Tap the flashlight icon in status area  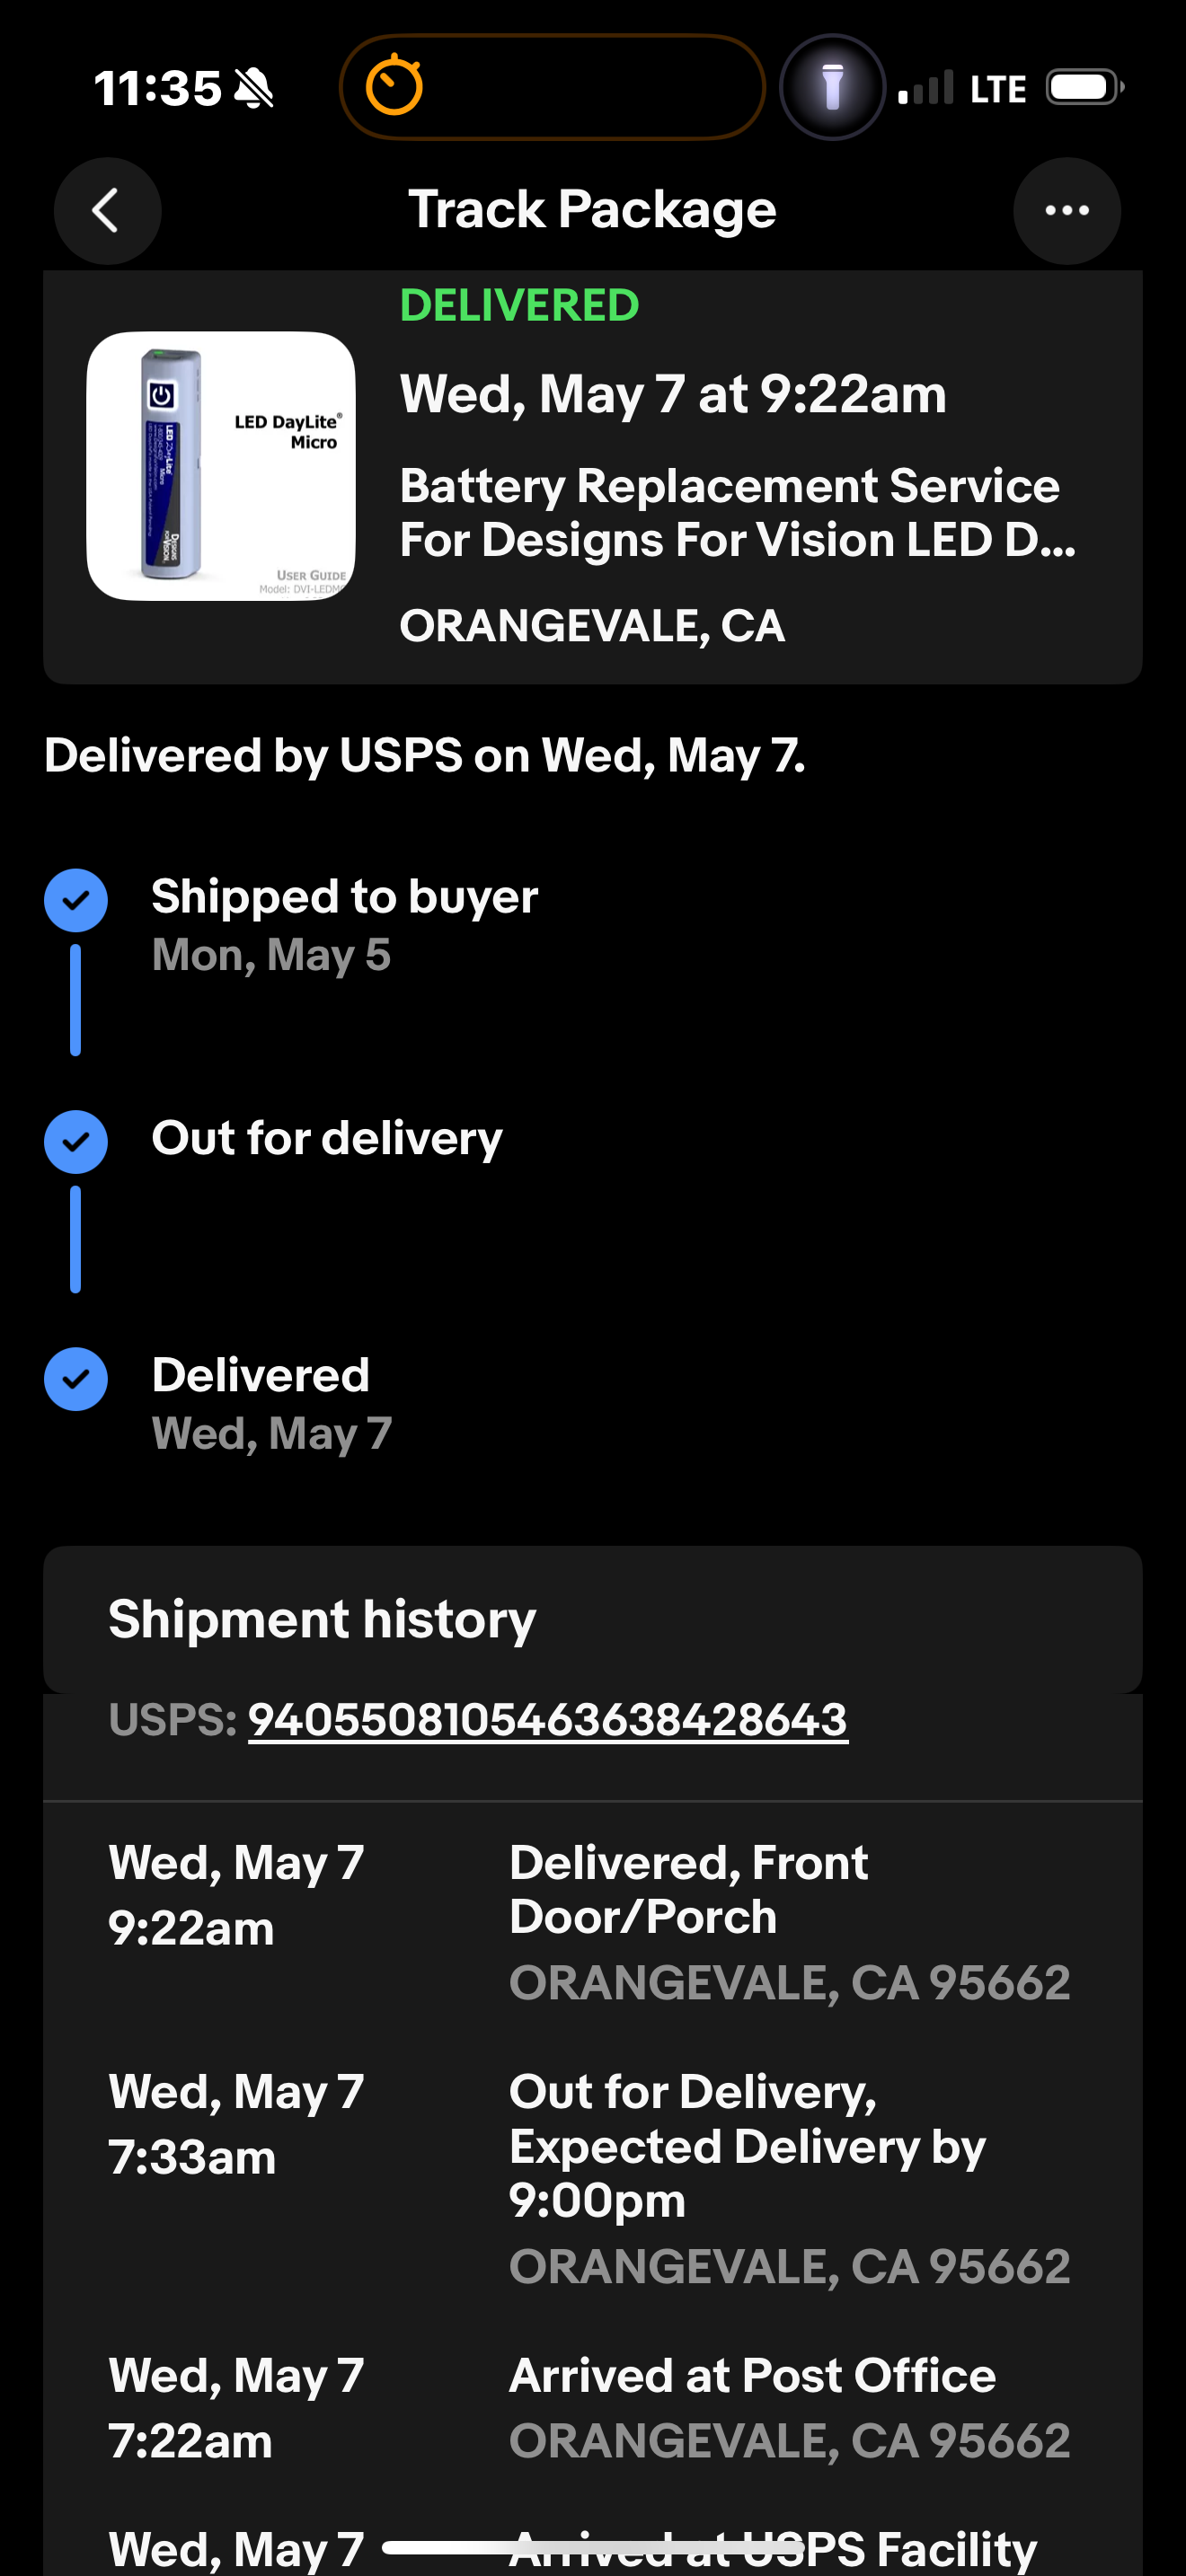point(832,87)
